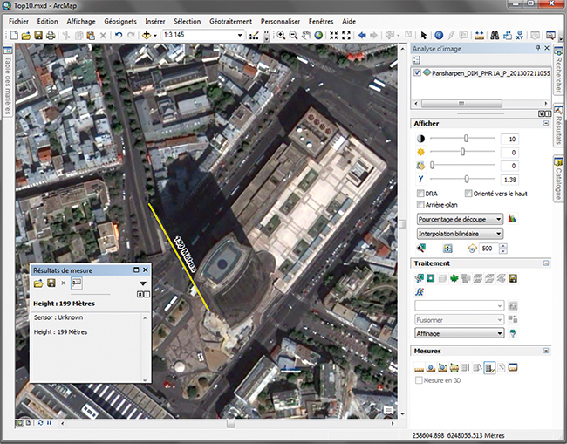Open the Fusionner dropdown
This screenshot has height=444, width=567.
(459, 320)
